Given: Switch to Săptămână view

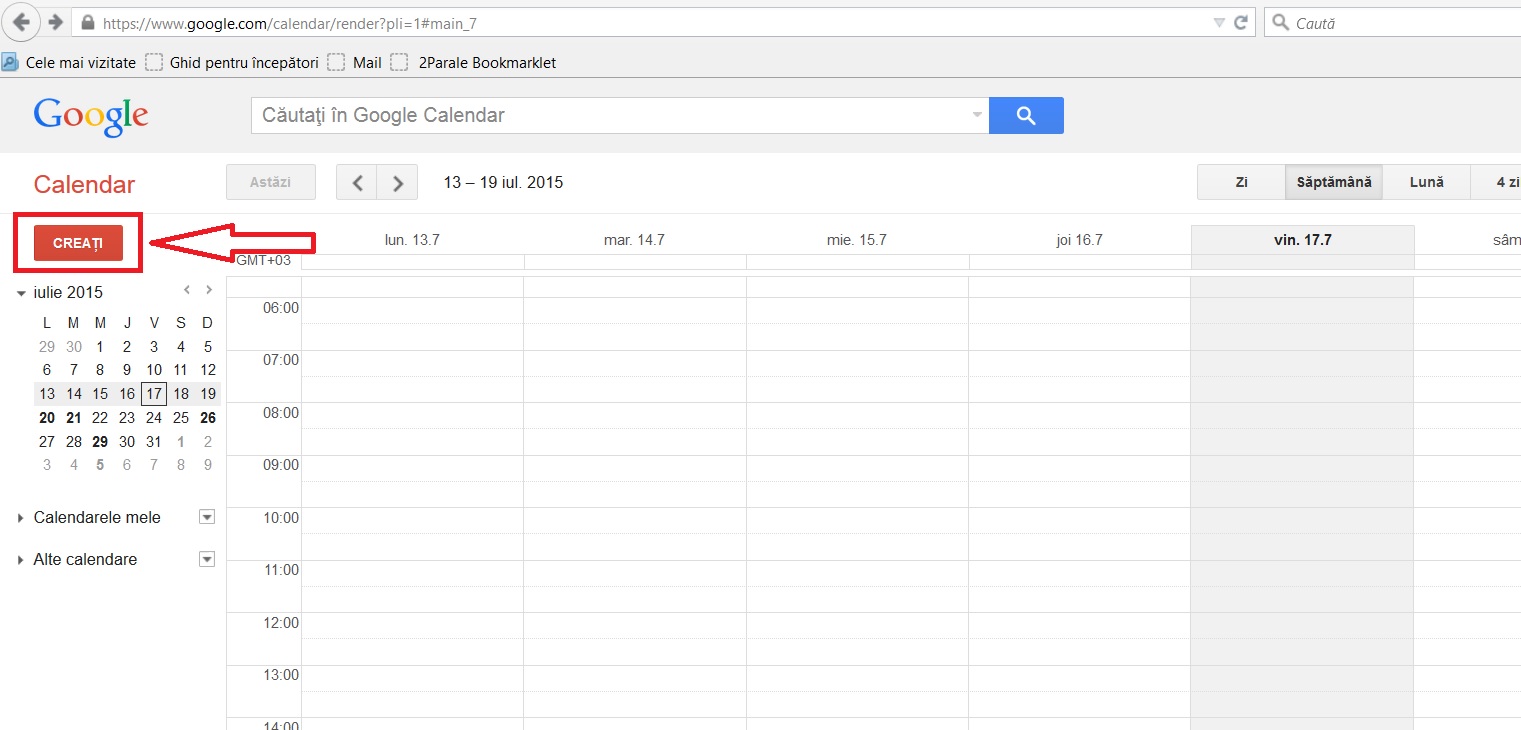Looking at the screenshot, I should click(x=1334, y=183).
